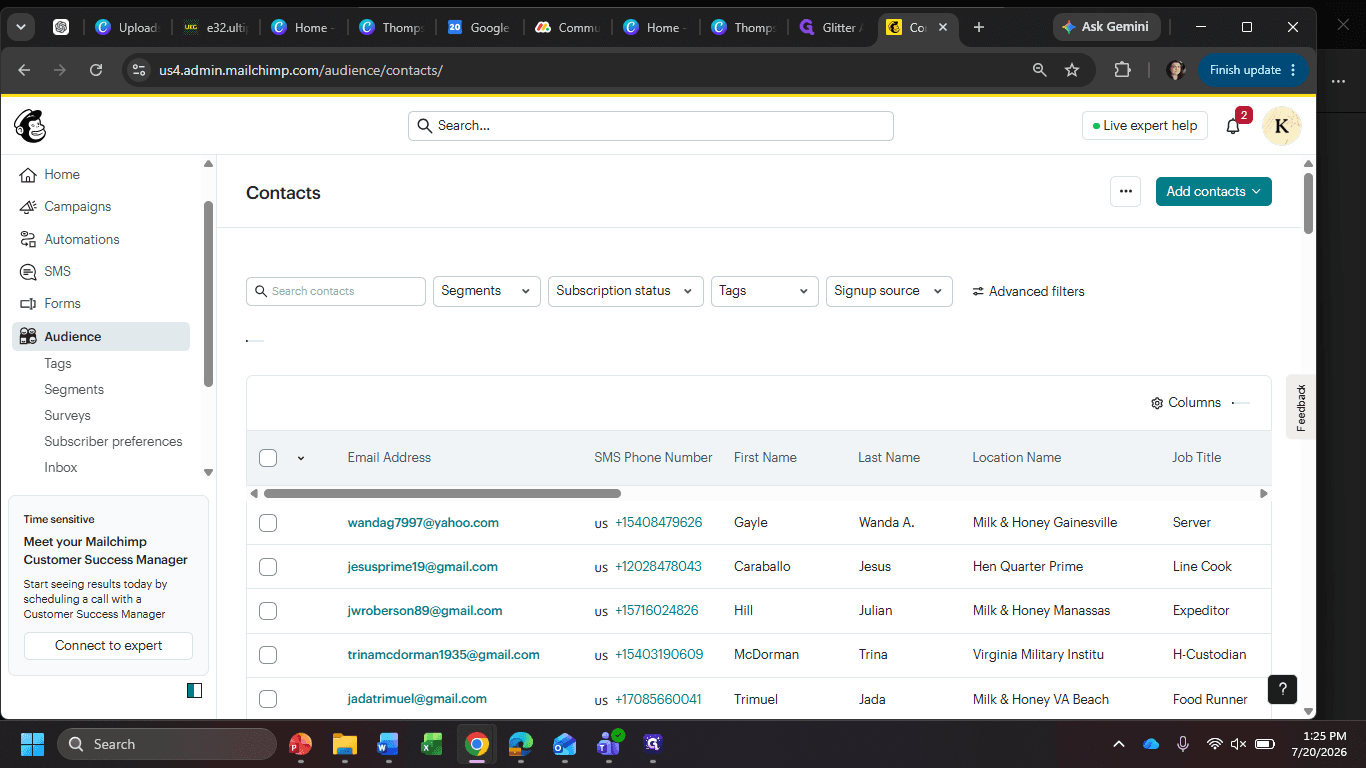This screenshot has height=768, width=1366.
Task: Click the browser zoom magnifier icon
Action: 1040,70
